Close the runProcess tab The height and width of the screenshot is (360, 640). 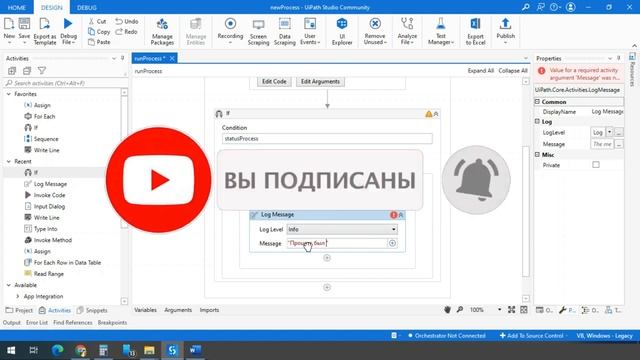[172, 58]
